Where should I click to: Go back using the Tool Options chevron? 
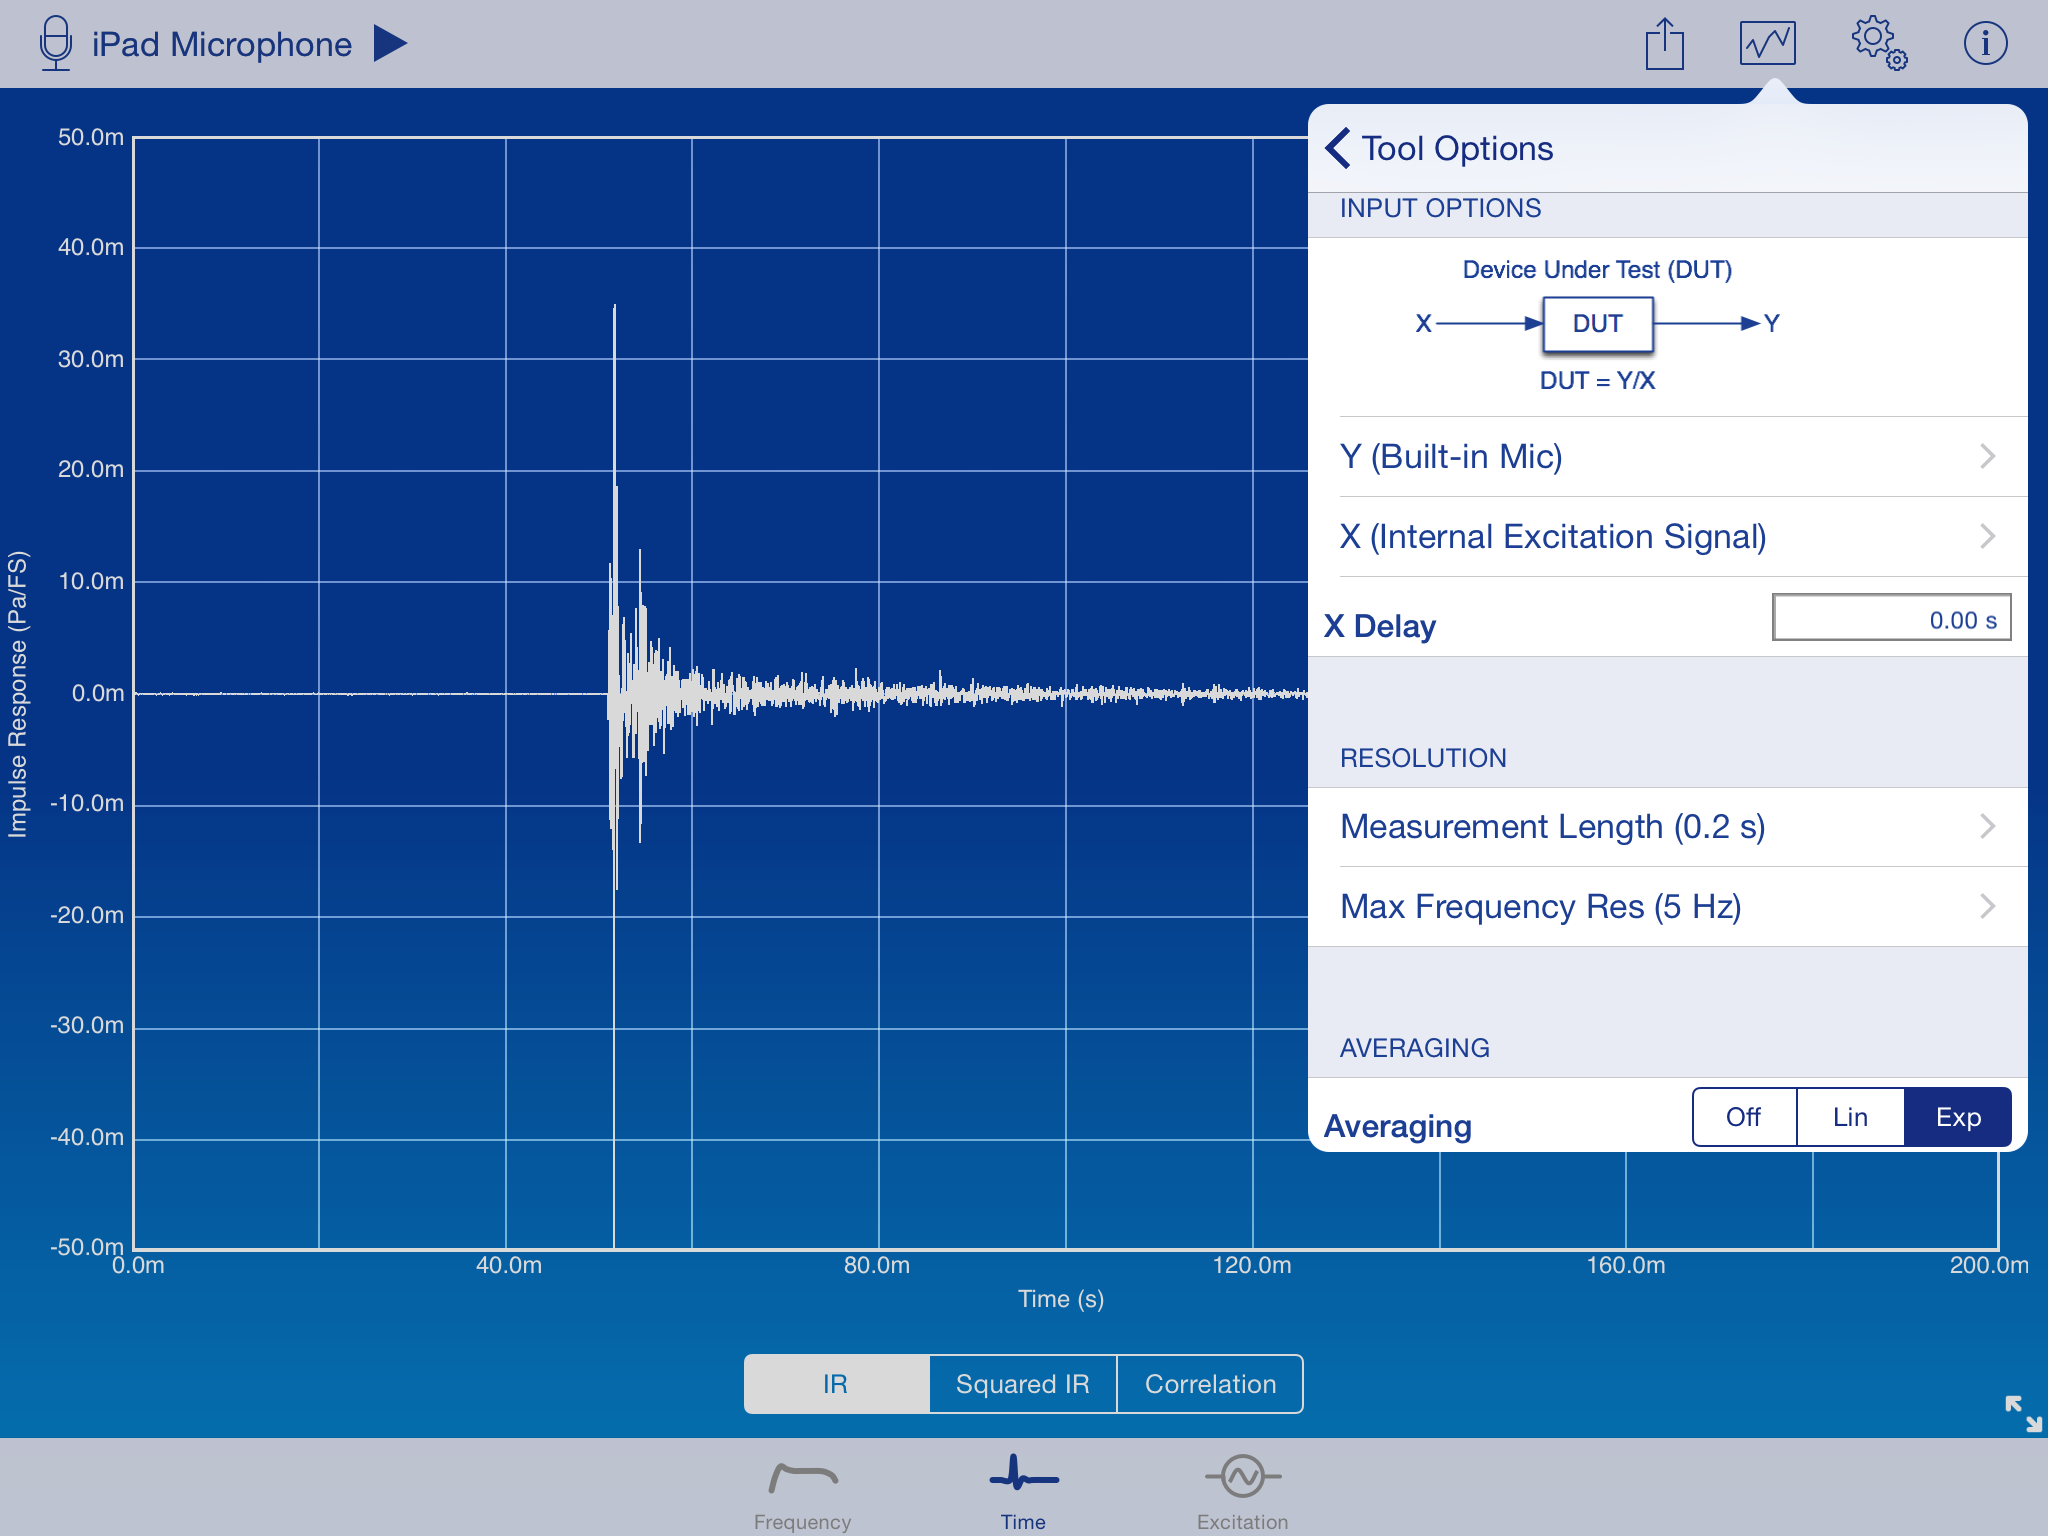[1339, 148]
